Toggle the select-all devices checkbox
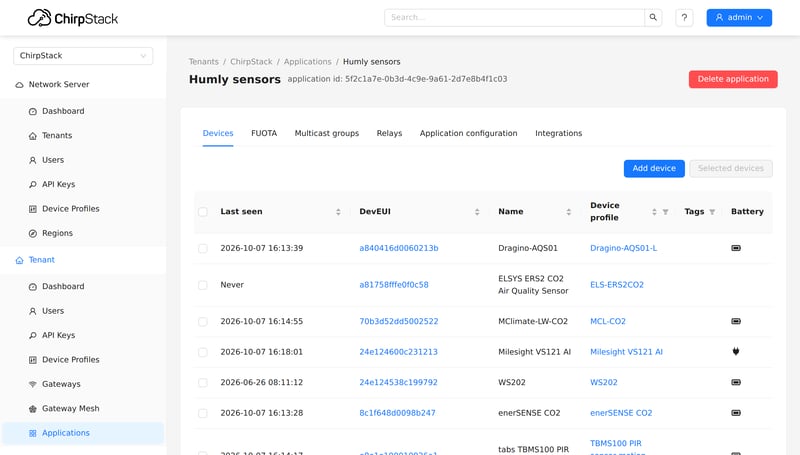Screen dimensions: 800x455 [x=203, y=212]
